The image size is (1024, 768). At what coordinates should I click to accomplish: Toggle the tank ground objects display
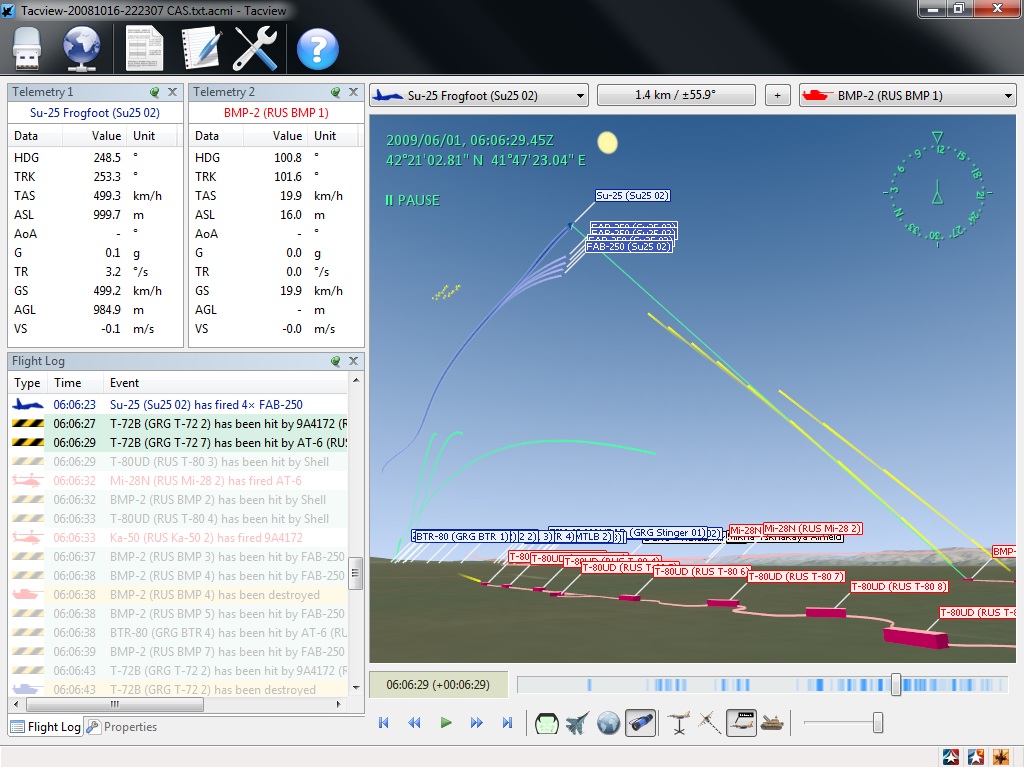pyautogui.click(x=773, y=723)
